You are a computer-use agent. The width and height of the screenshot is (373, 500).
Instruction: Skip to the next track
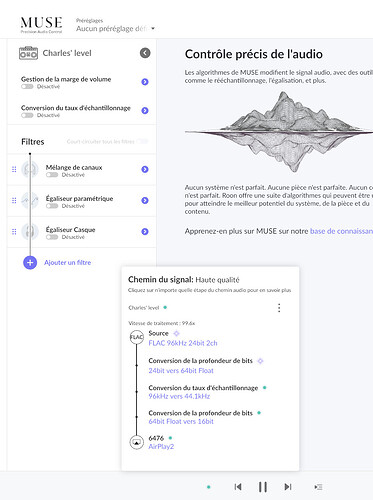tap(288, 487)
